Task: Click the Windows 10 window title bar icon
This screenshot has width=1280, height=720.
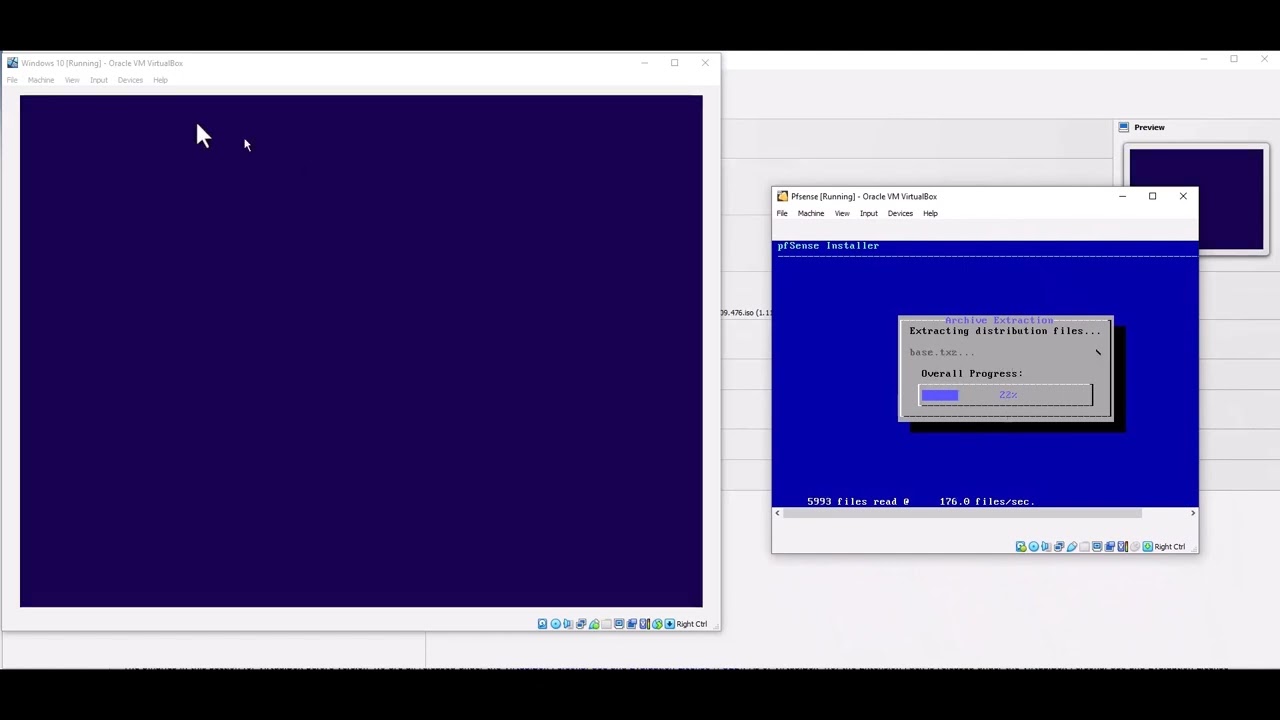Action: point(12,63)
